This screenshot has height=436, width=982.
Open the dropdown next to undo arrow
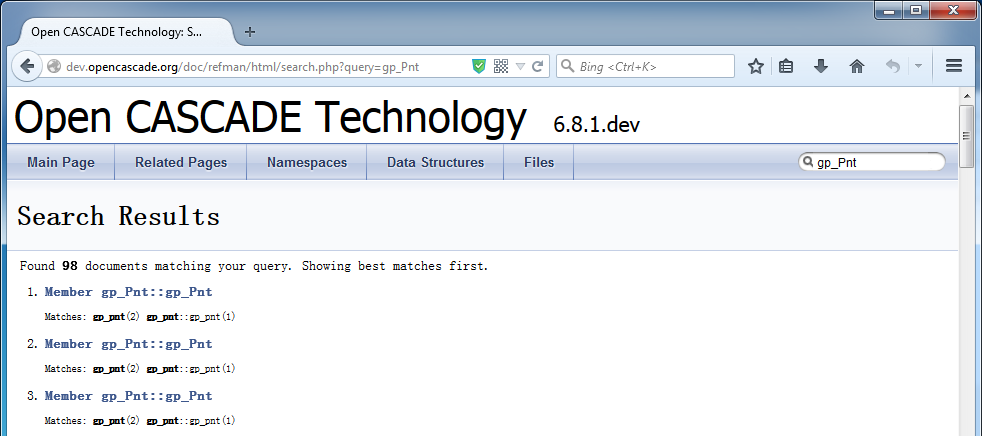tap(918, 66)
